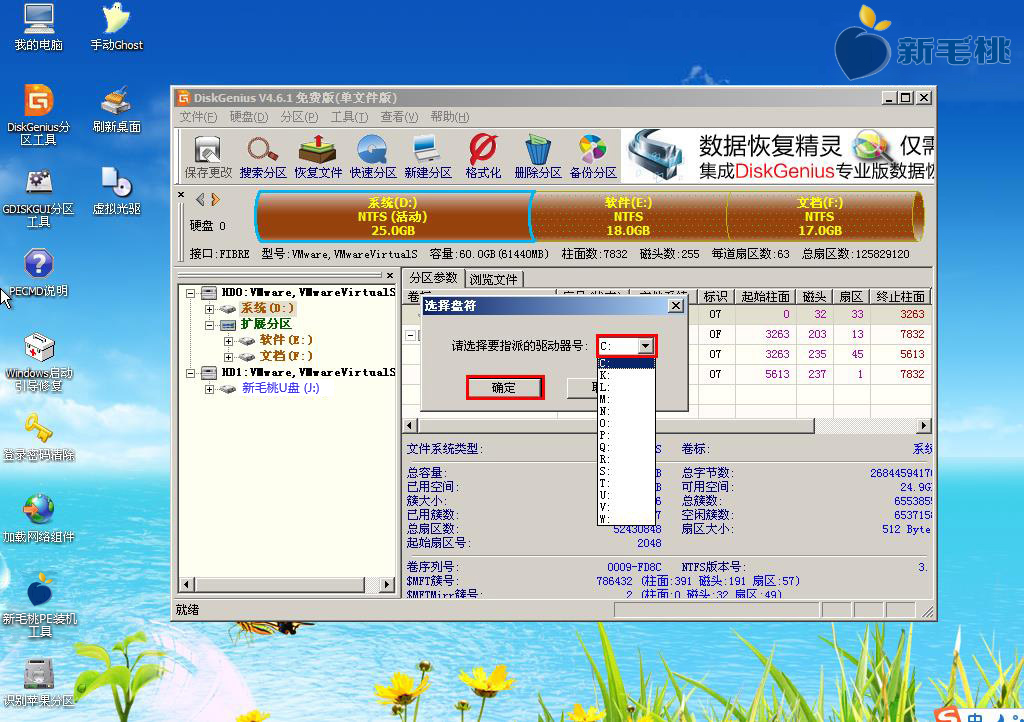The image size is (1024, 722).
Task: Expand the 新毛桃U盘 (J:) tree node
Action: click(209, 389)
